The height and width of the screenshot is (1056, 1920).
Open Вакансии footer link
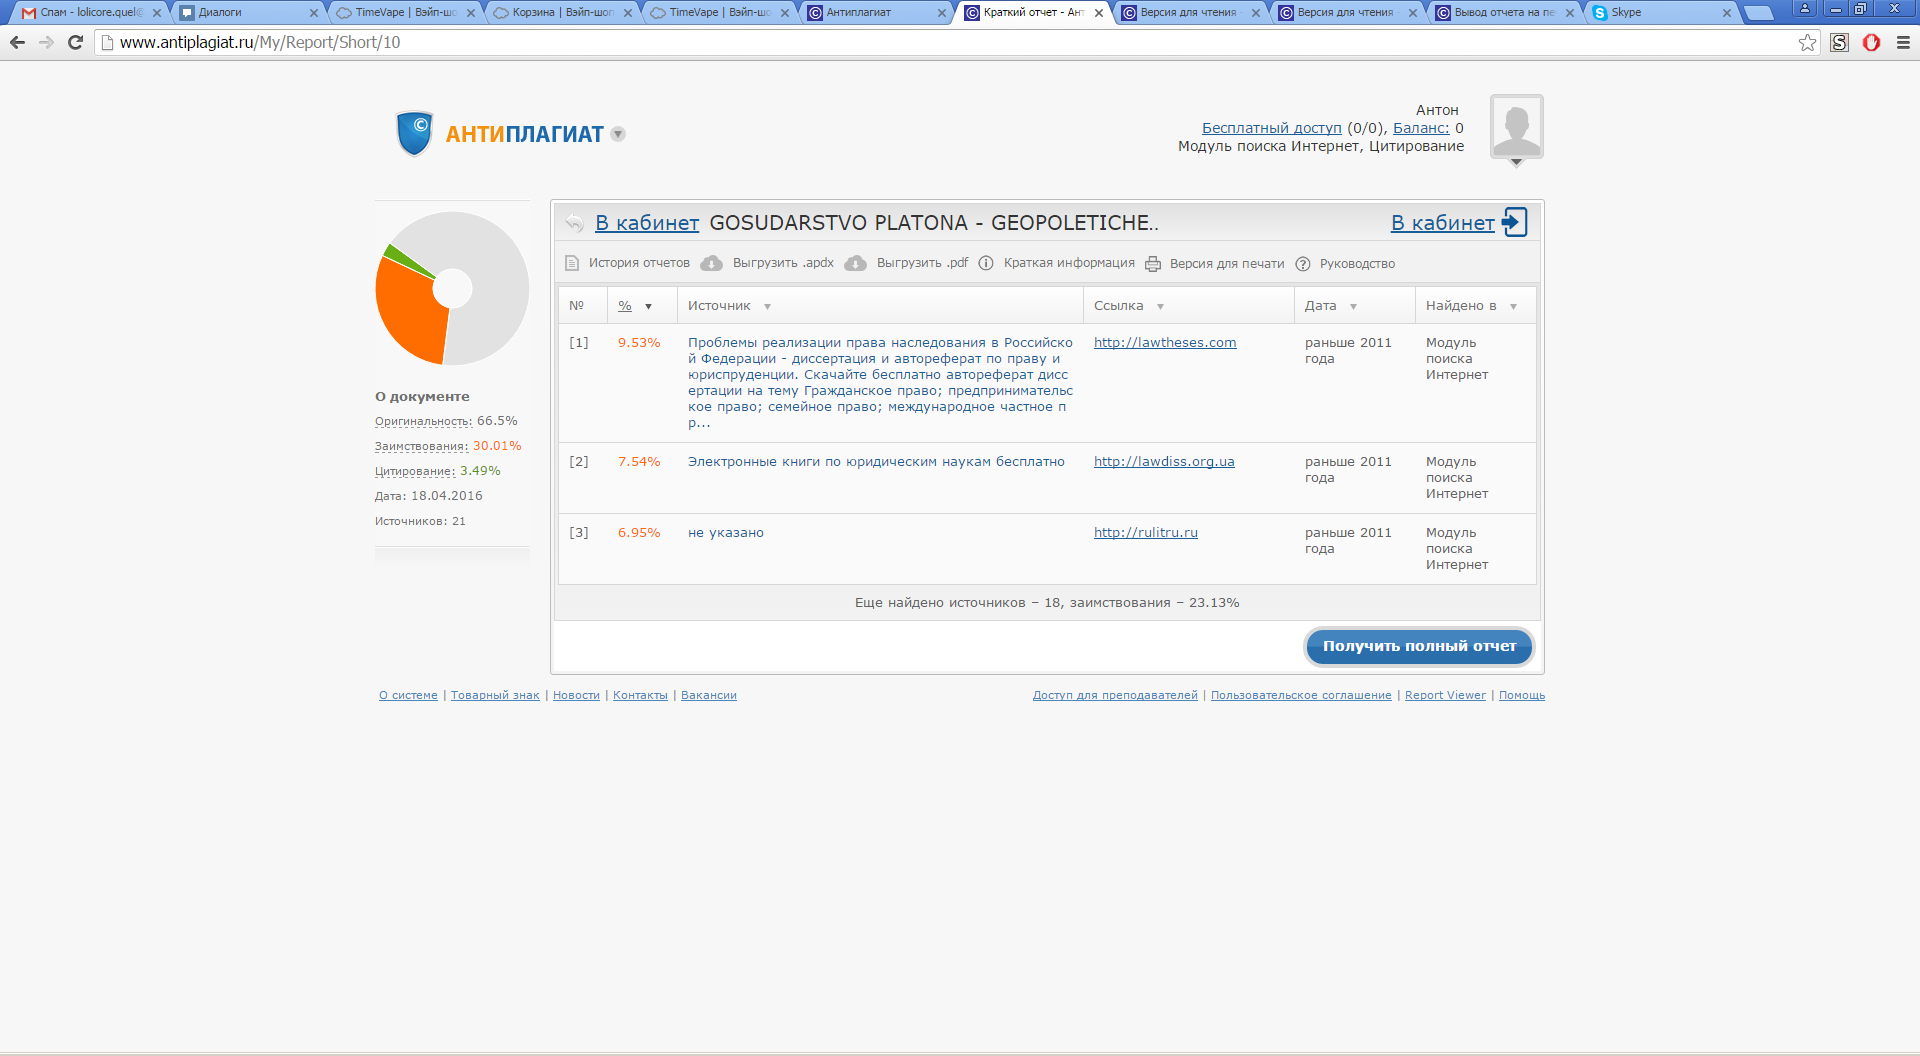[x=709, y=695]
